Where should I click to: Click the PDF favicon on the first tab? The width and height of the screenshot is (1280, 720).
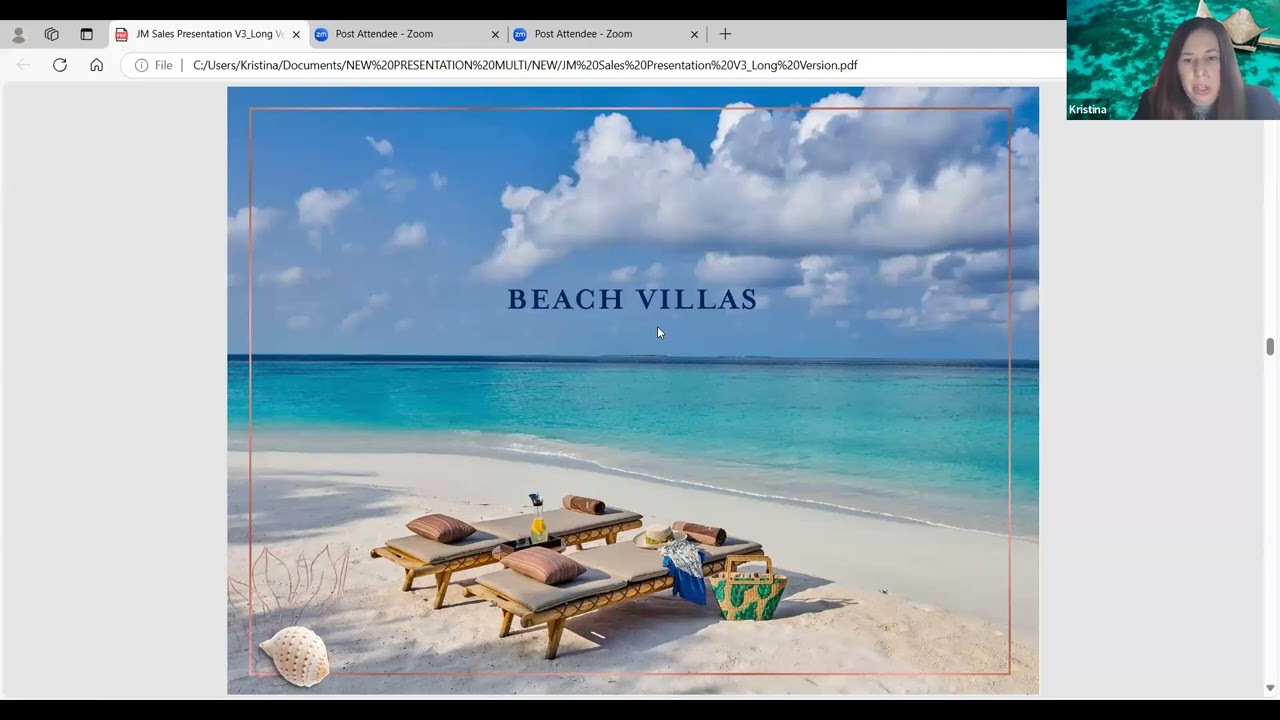pyautogui.click(x=122, y=34)
